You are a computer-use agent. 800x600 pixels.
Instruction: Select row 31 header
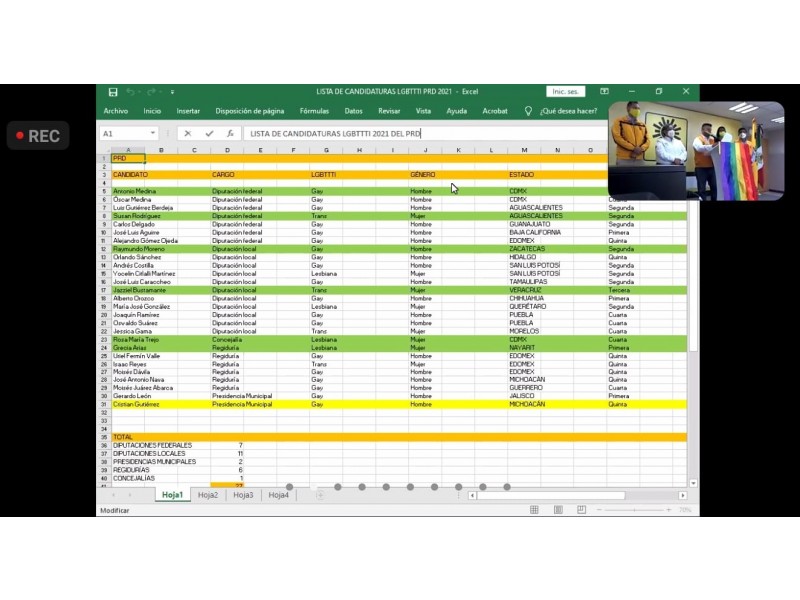pyautogui.click(x=104, y=404)
